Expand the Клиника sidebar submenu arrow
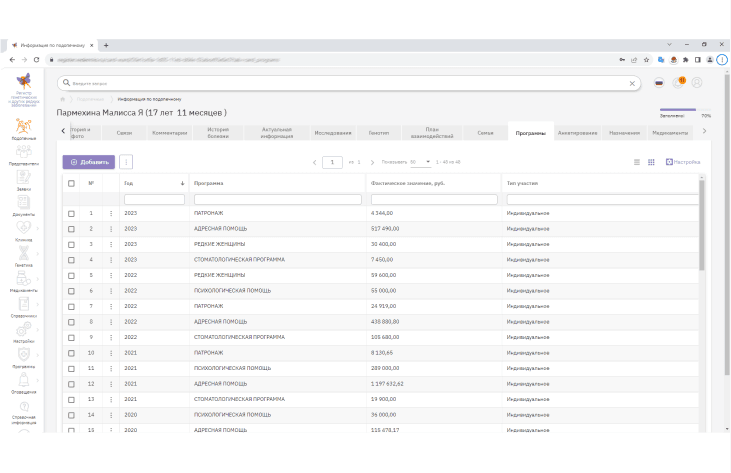The width and height of the screenshot is (731, 473). pos(38,228)
